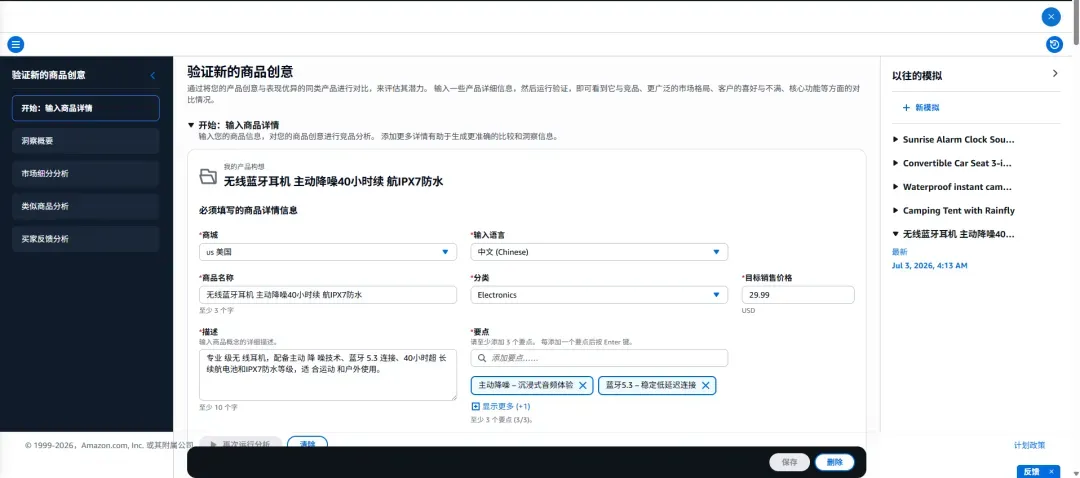Image resolution: width=1080 pixels, height=478 pixels.
Task: Expand Sunrise Alarm Clock simulation
Action: pos(895,139)
